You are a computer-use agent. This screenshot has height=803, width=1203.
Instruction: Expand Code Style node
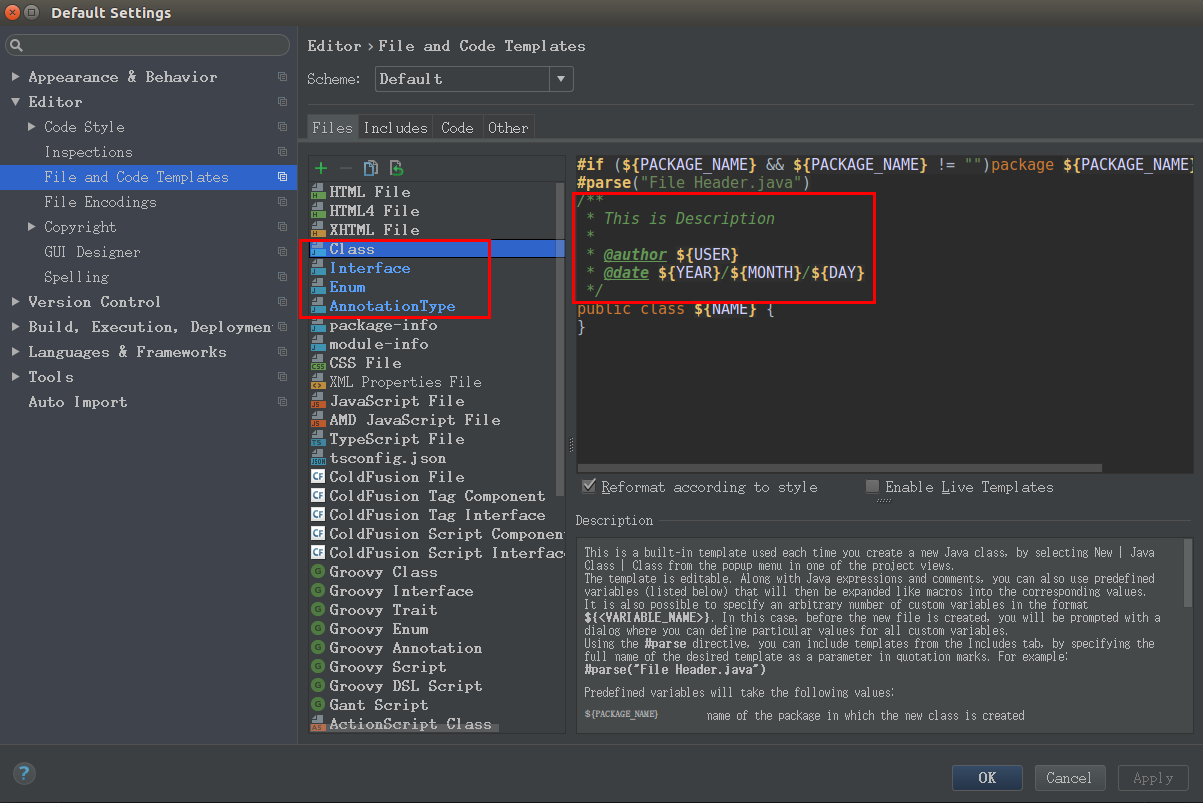[32, 127]
